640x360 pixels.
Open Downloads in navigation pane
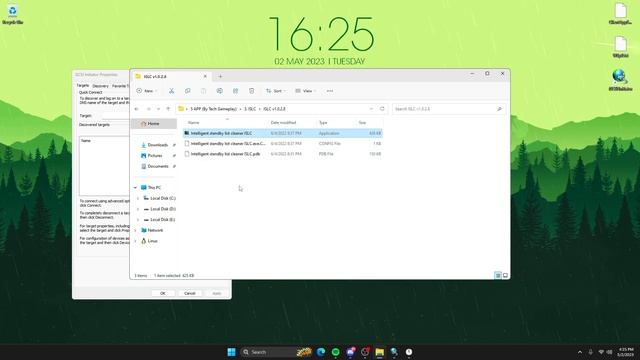(x=158, y=145)
